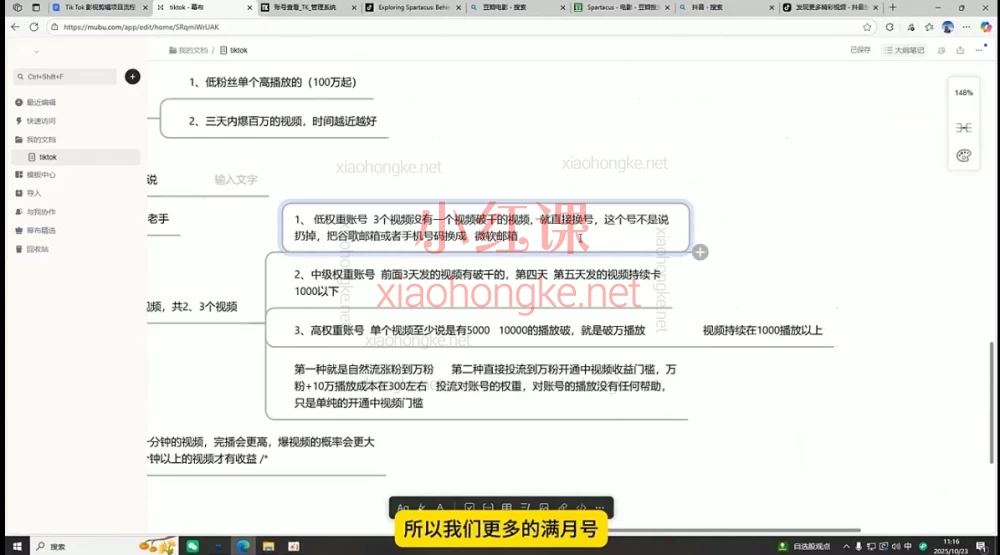Image resolution: width=1000 pixels, height=555 pixels.
Task: Click the mubu.com address bar URL
Action: point(141,27)
